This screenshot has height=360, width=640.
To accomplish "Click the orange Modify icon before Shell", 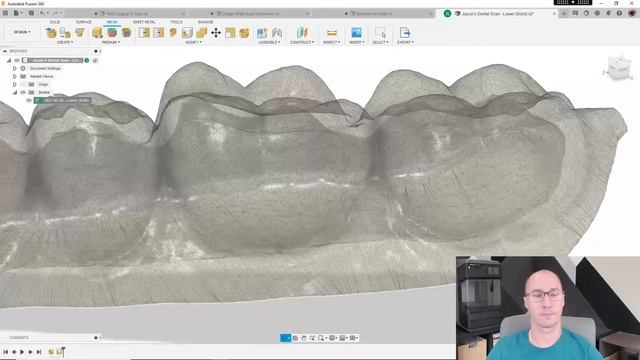I will point(173,33).
